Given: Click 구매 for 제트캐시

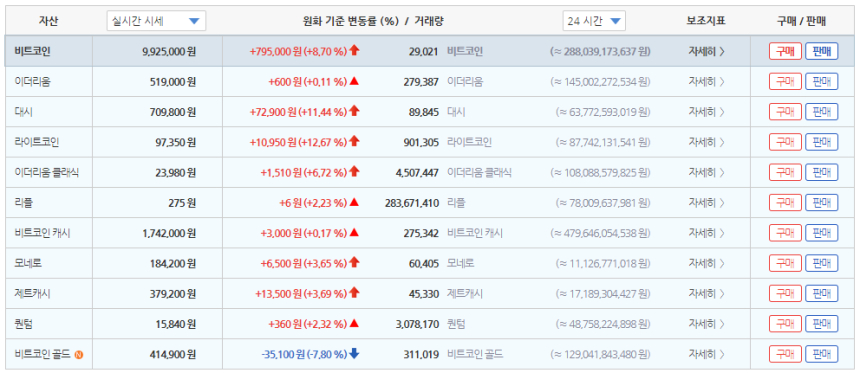Looking at the screenshot, I should [785, 293].
